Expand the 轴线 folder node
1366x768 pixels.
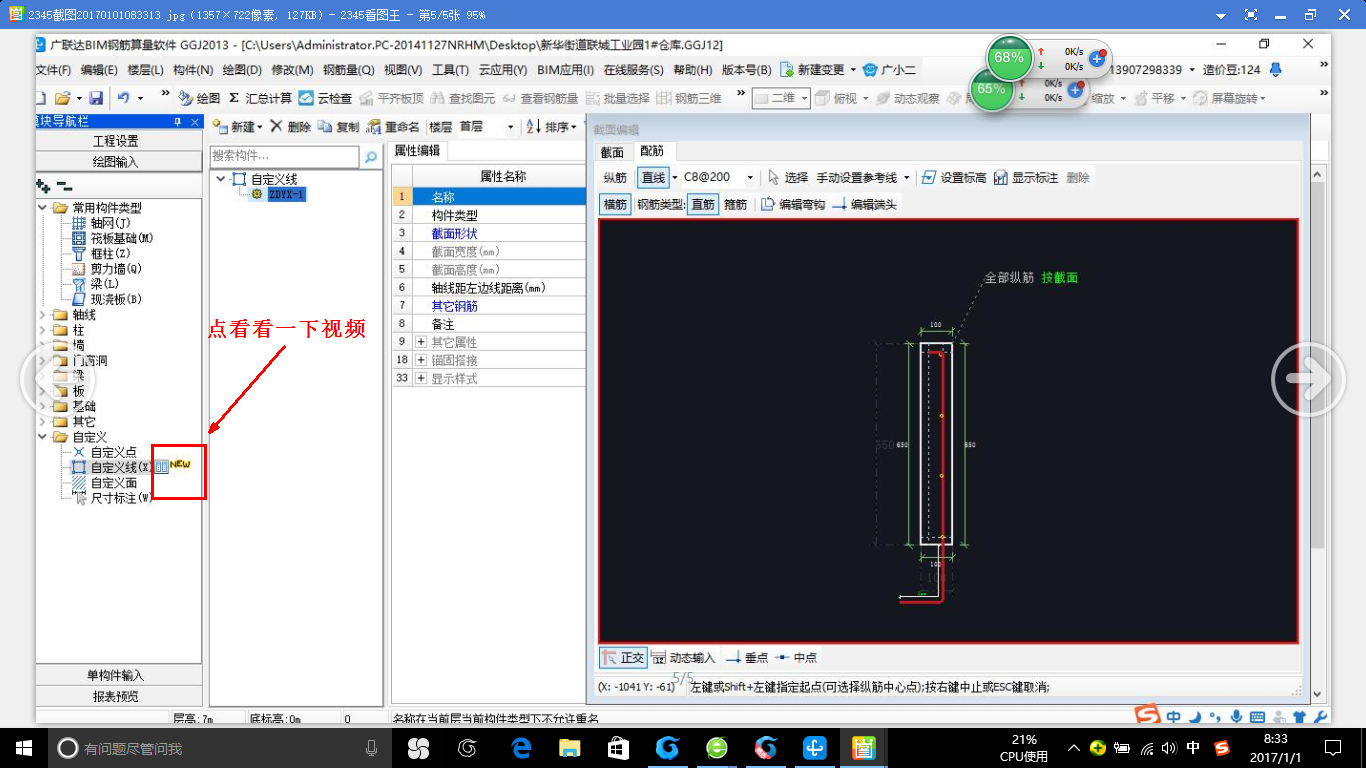(43, 314)
